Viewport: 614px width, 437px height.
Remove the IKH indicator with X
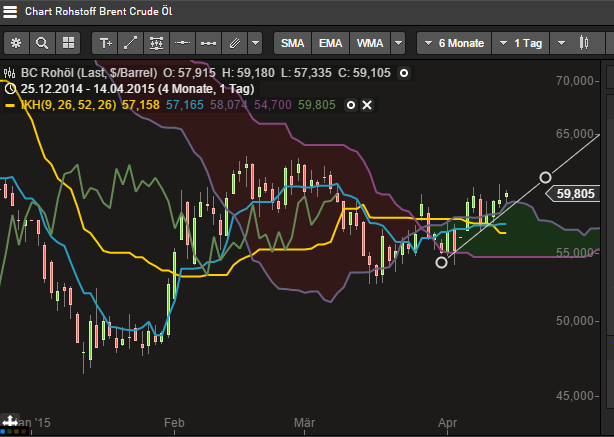(367, 105)
